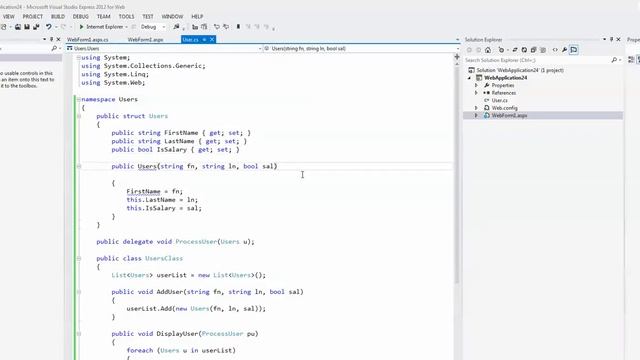Click the Collapse All icon in Solution Explorer
This screenshot has height=360, width=640.
[533, 50]
